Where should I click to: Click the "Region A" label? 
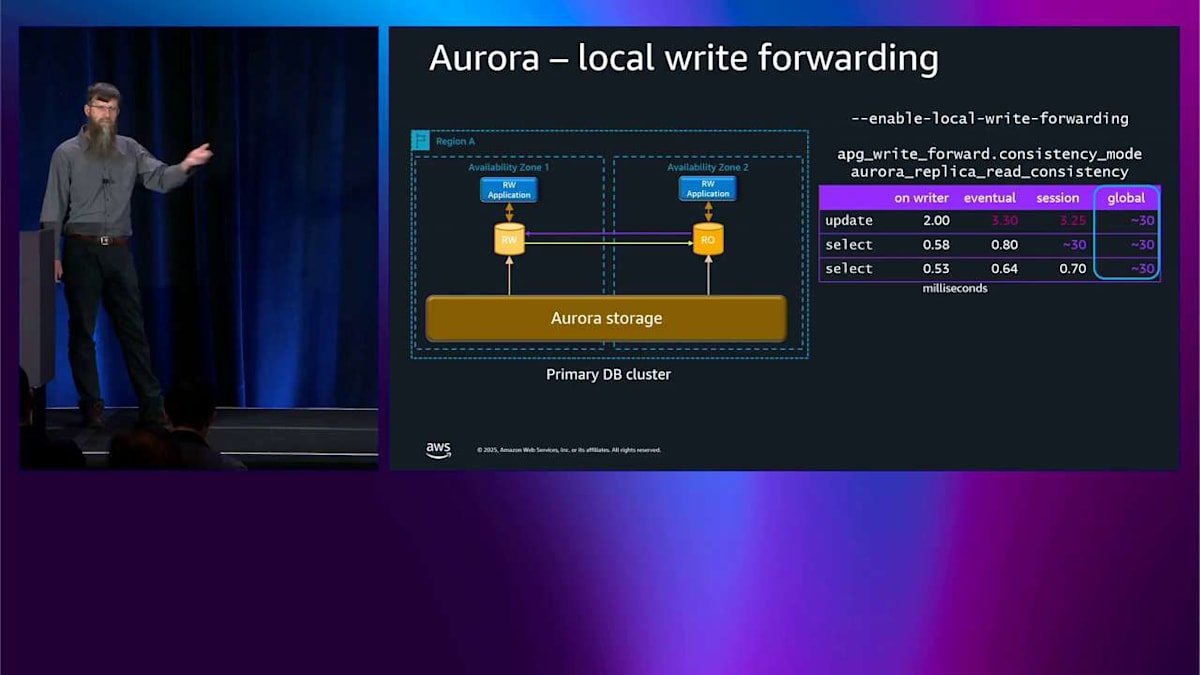point(455,141)
